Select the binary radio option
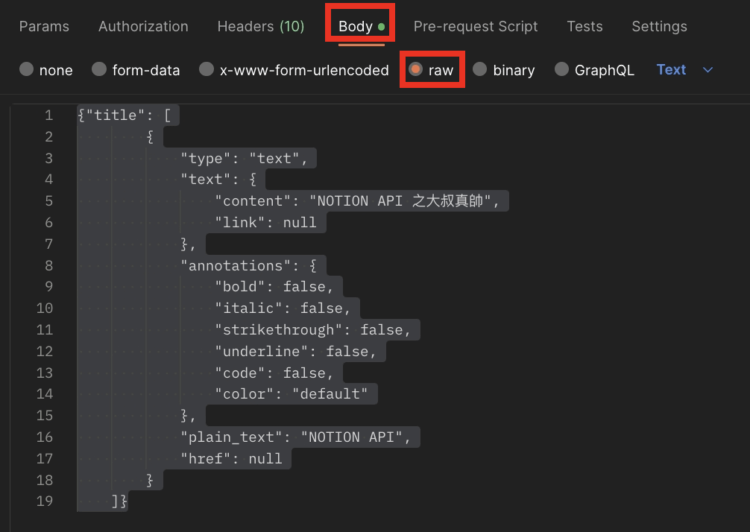This screenshot has height=532, width=750. coord(481,70)
